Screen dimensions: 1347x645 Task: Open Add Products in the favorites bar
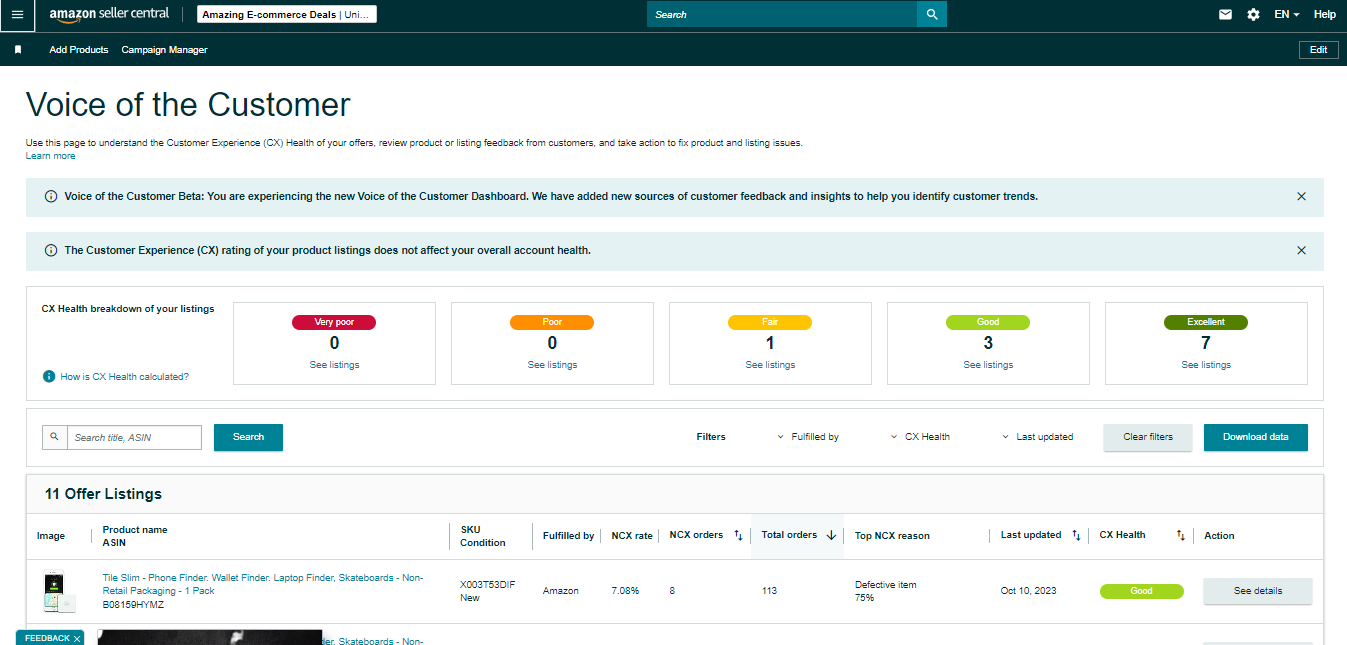(79, 50)
